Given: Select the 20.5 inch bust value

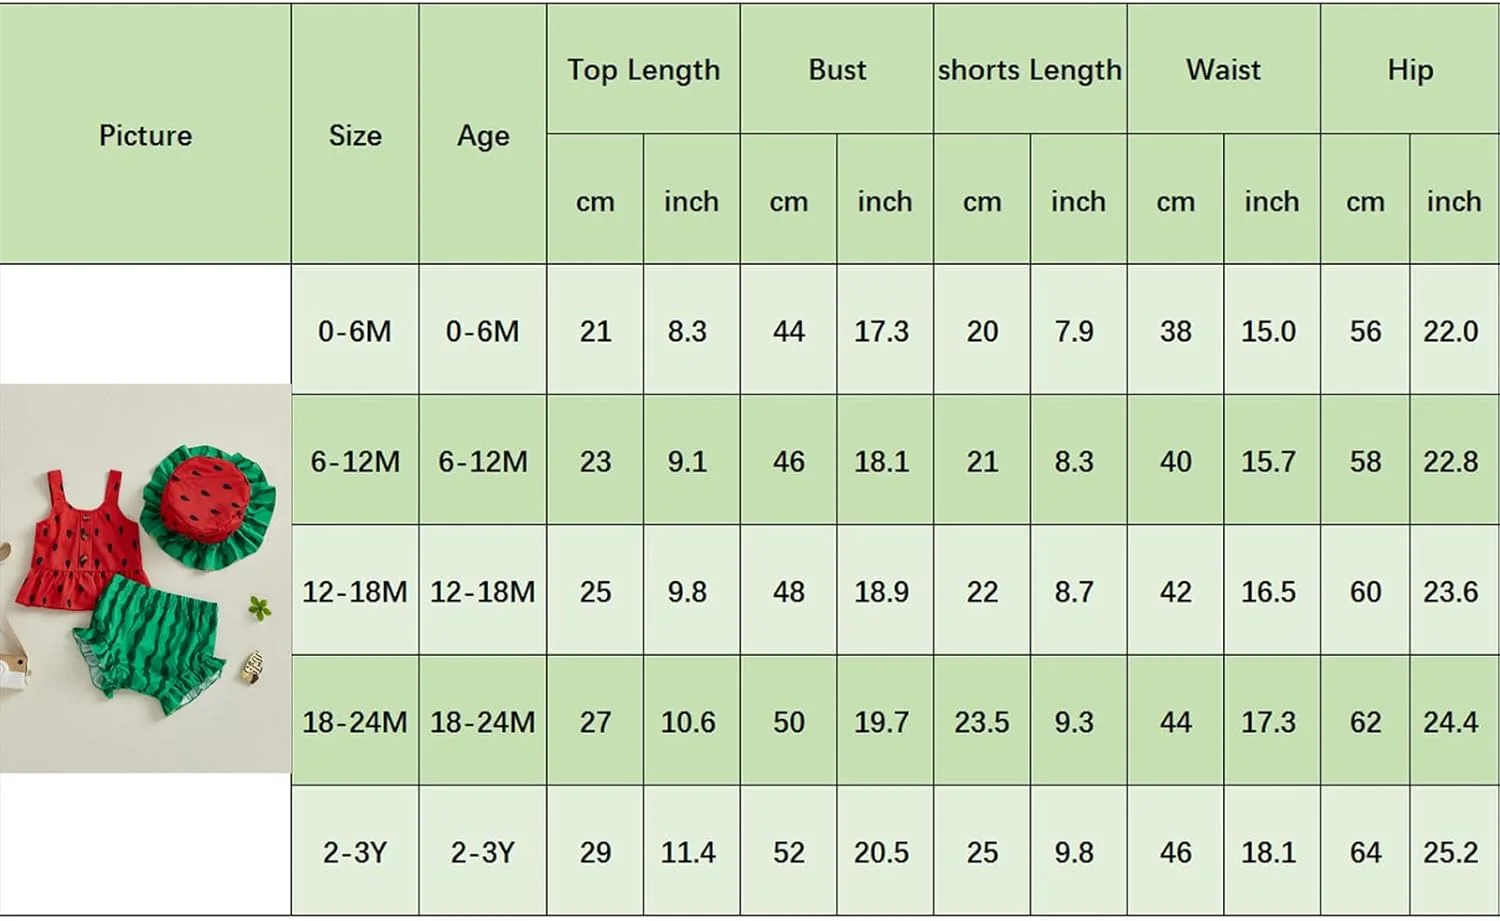Looking at the screenshot, I should click(x=881, y=852).
